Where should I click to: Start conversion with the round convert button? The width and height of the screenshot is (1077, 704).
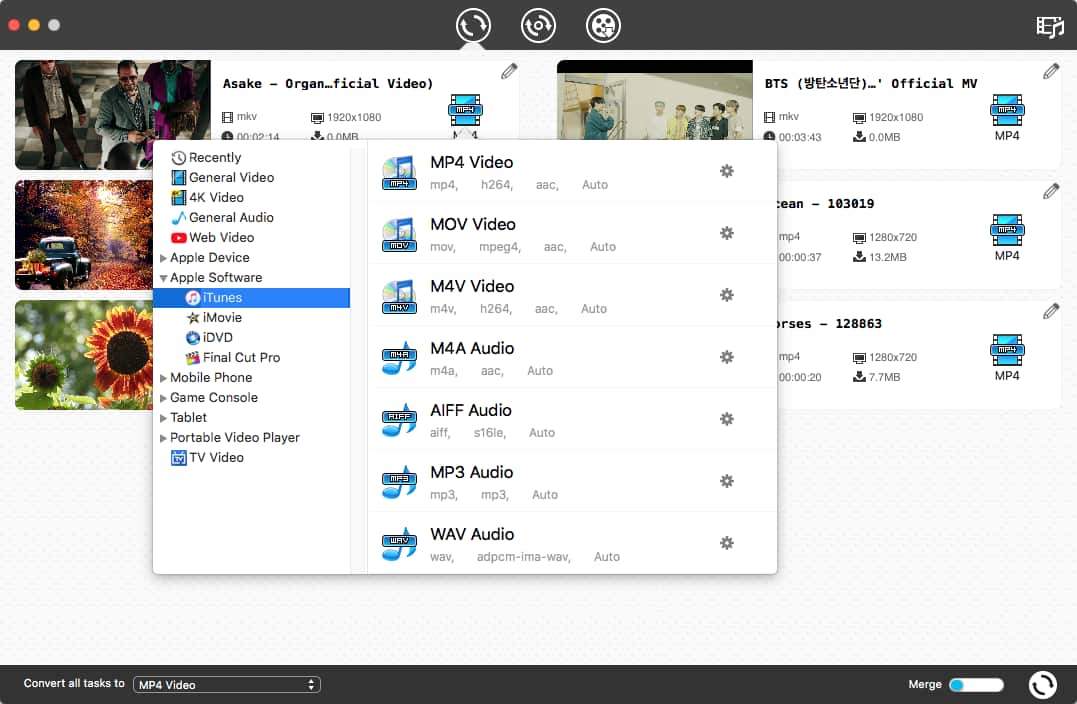tap(1043, 685)
